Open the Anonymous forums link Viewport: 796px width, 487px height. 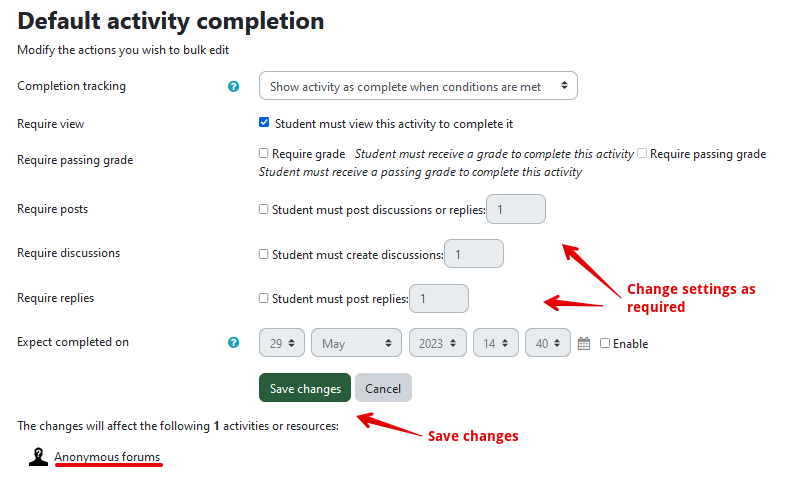pos(107,457)
